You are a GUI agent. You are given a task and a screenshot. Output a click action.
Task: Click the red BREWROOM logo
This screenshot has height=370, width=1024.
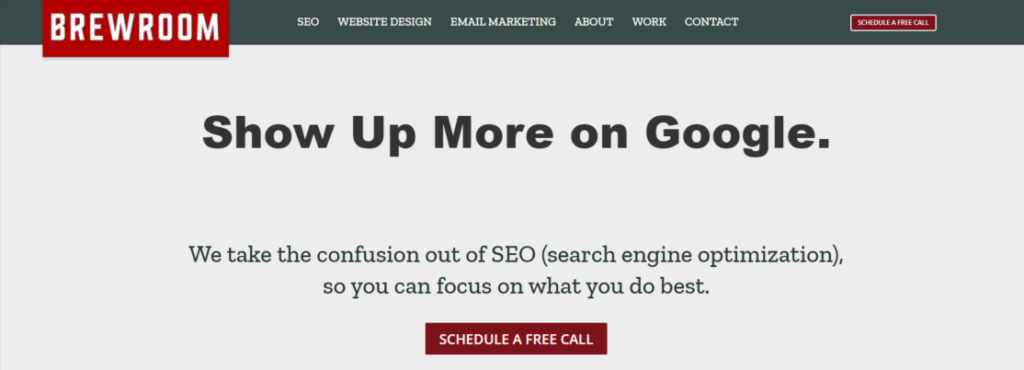pyautogui.click(x=136, y=28)
